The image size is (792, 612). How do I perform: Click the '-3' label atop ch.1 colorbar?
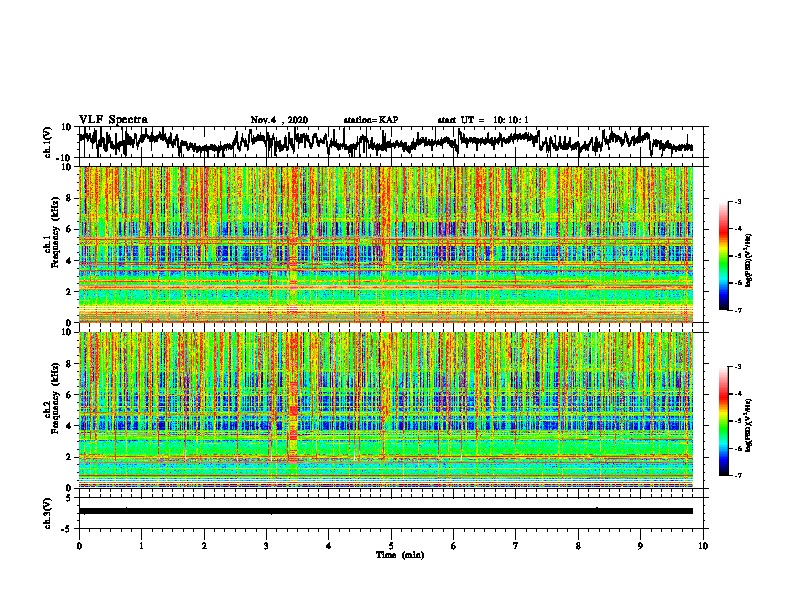point(737,201)
